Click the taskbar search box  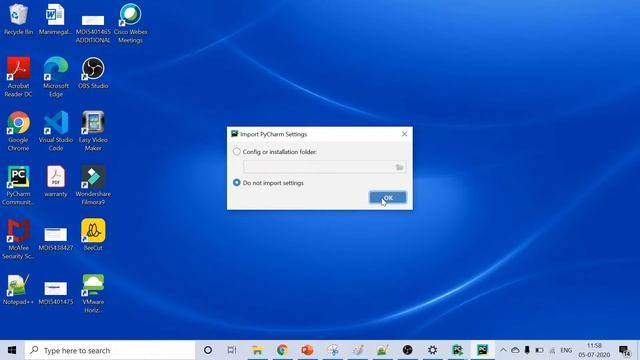pos(110,350)
